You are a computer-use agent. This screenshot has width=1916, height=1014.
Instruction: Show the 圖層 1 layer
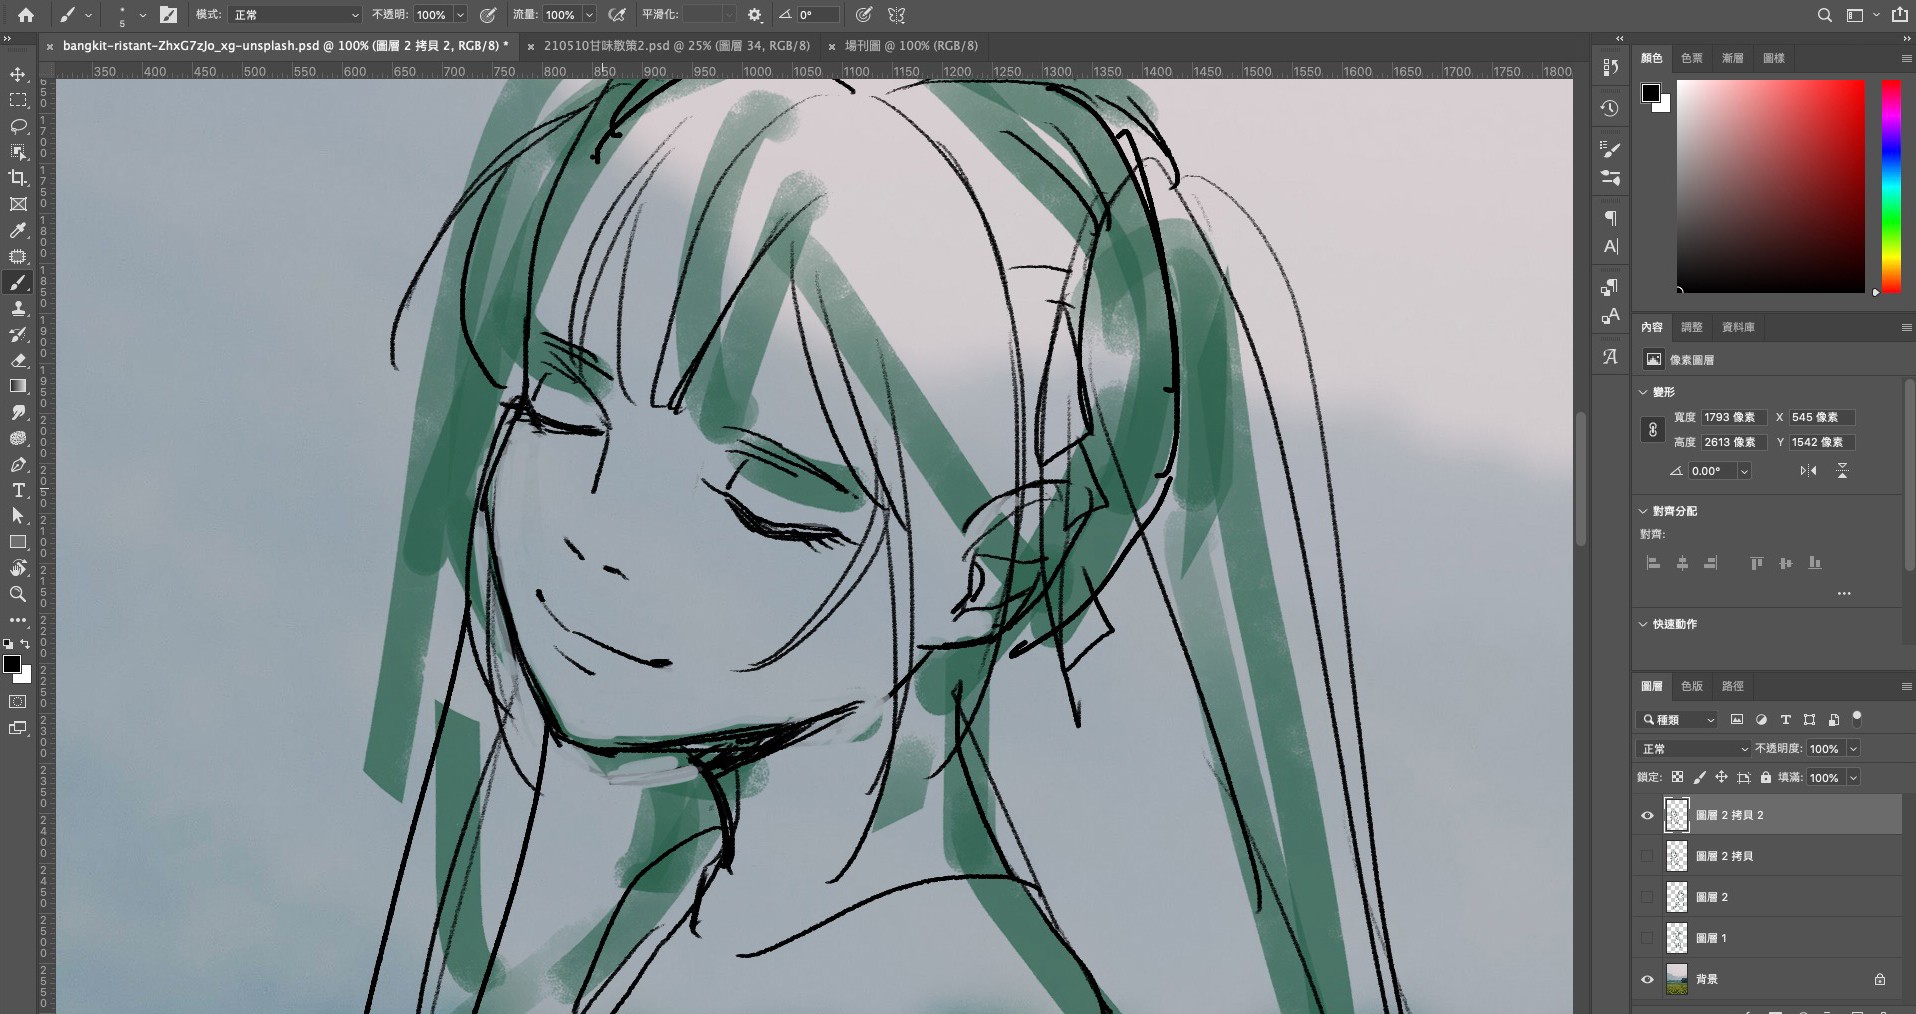pyautogui.click(x=1647, y=938)
